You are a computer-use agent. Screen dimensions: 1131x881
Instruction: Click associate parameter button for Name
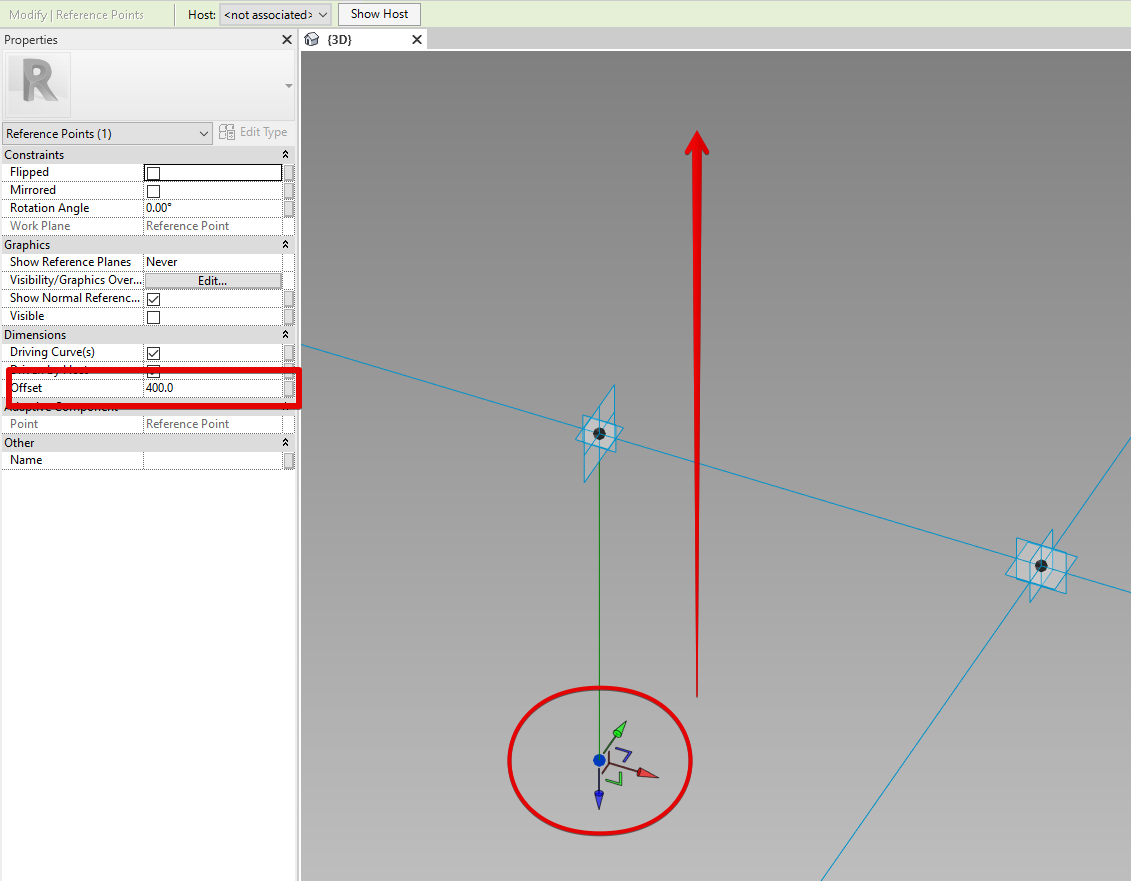[289, 460]
